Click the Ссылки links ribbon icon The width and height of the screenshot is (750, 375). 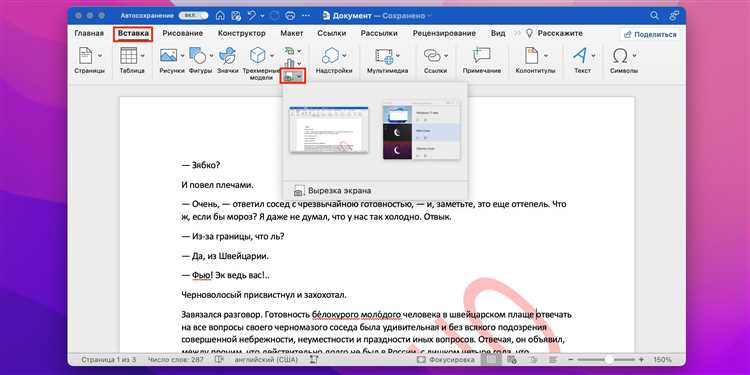click(431, 56)
